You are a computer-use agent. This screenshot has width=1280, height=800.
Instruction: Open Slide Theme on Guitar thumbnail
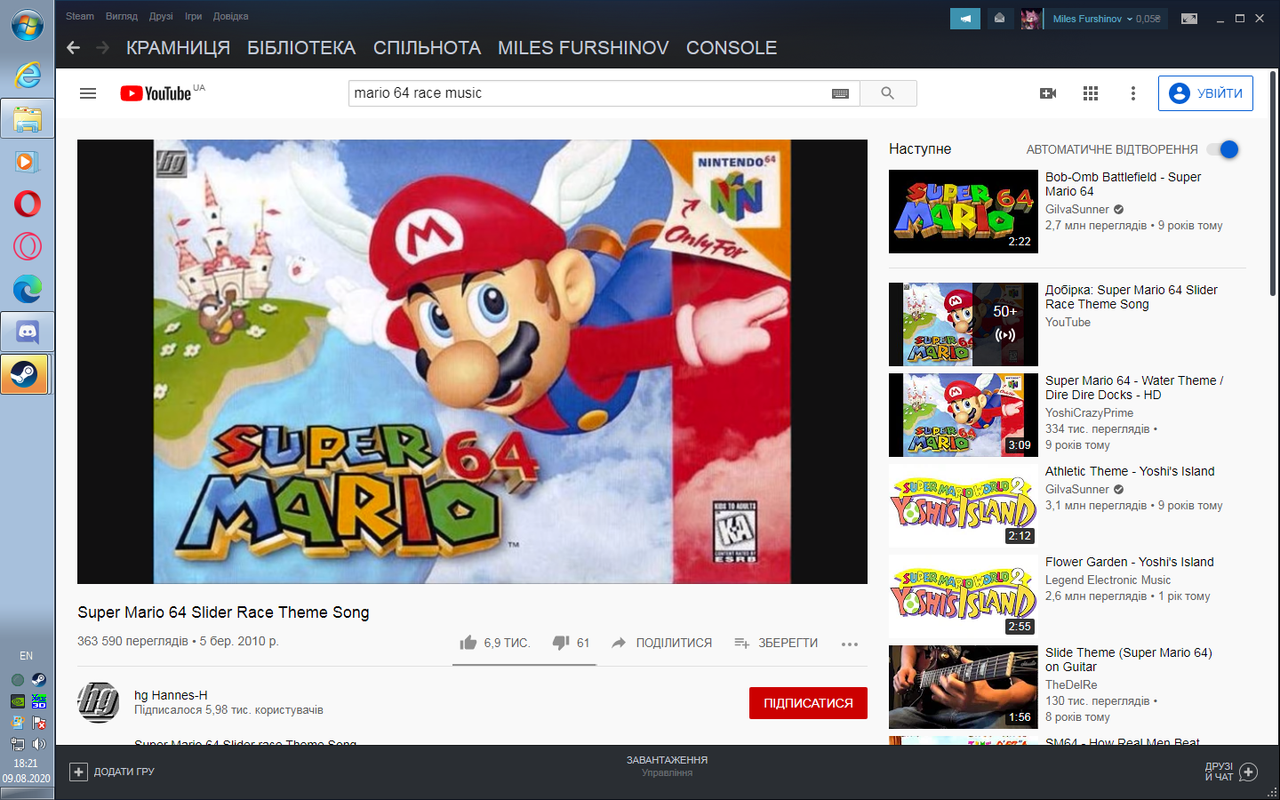(x=963, y=687)
